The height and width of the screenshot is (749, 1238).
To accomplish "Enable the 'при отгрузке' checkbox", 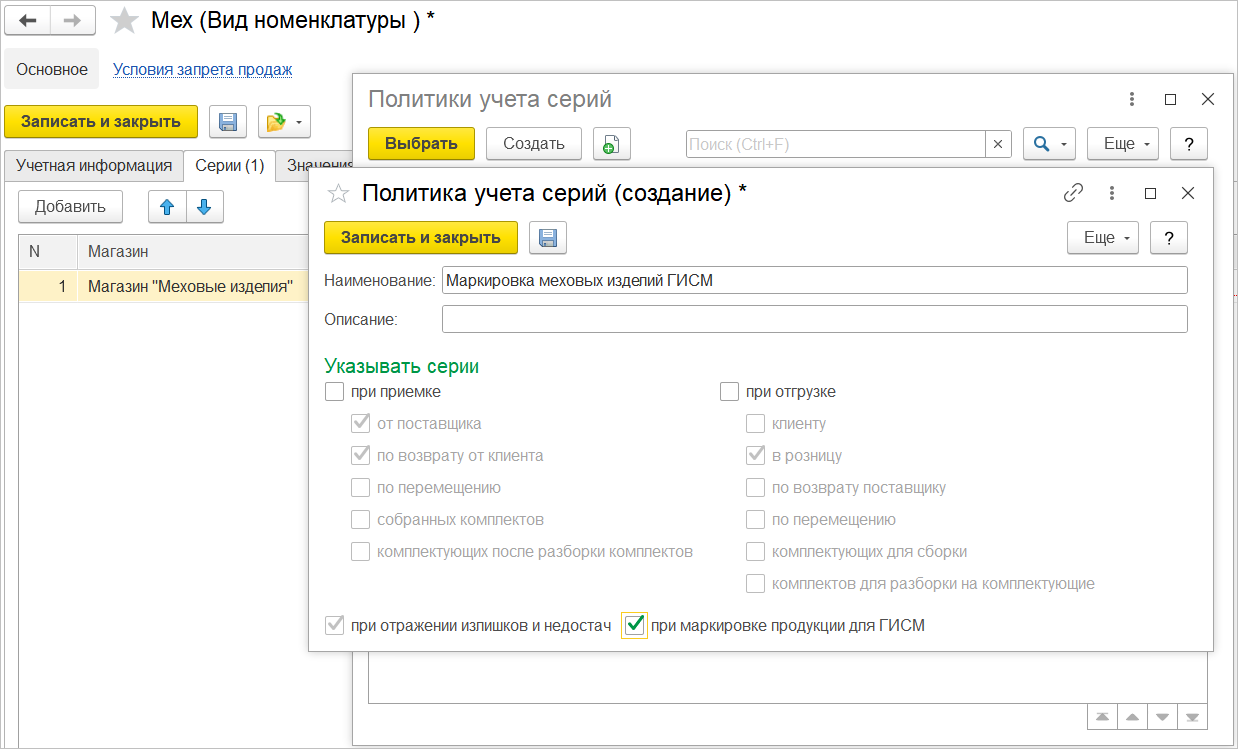I will [729, 392].
